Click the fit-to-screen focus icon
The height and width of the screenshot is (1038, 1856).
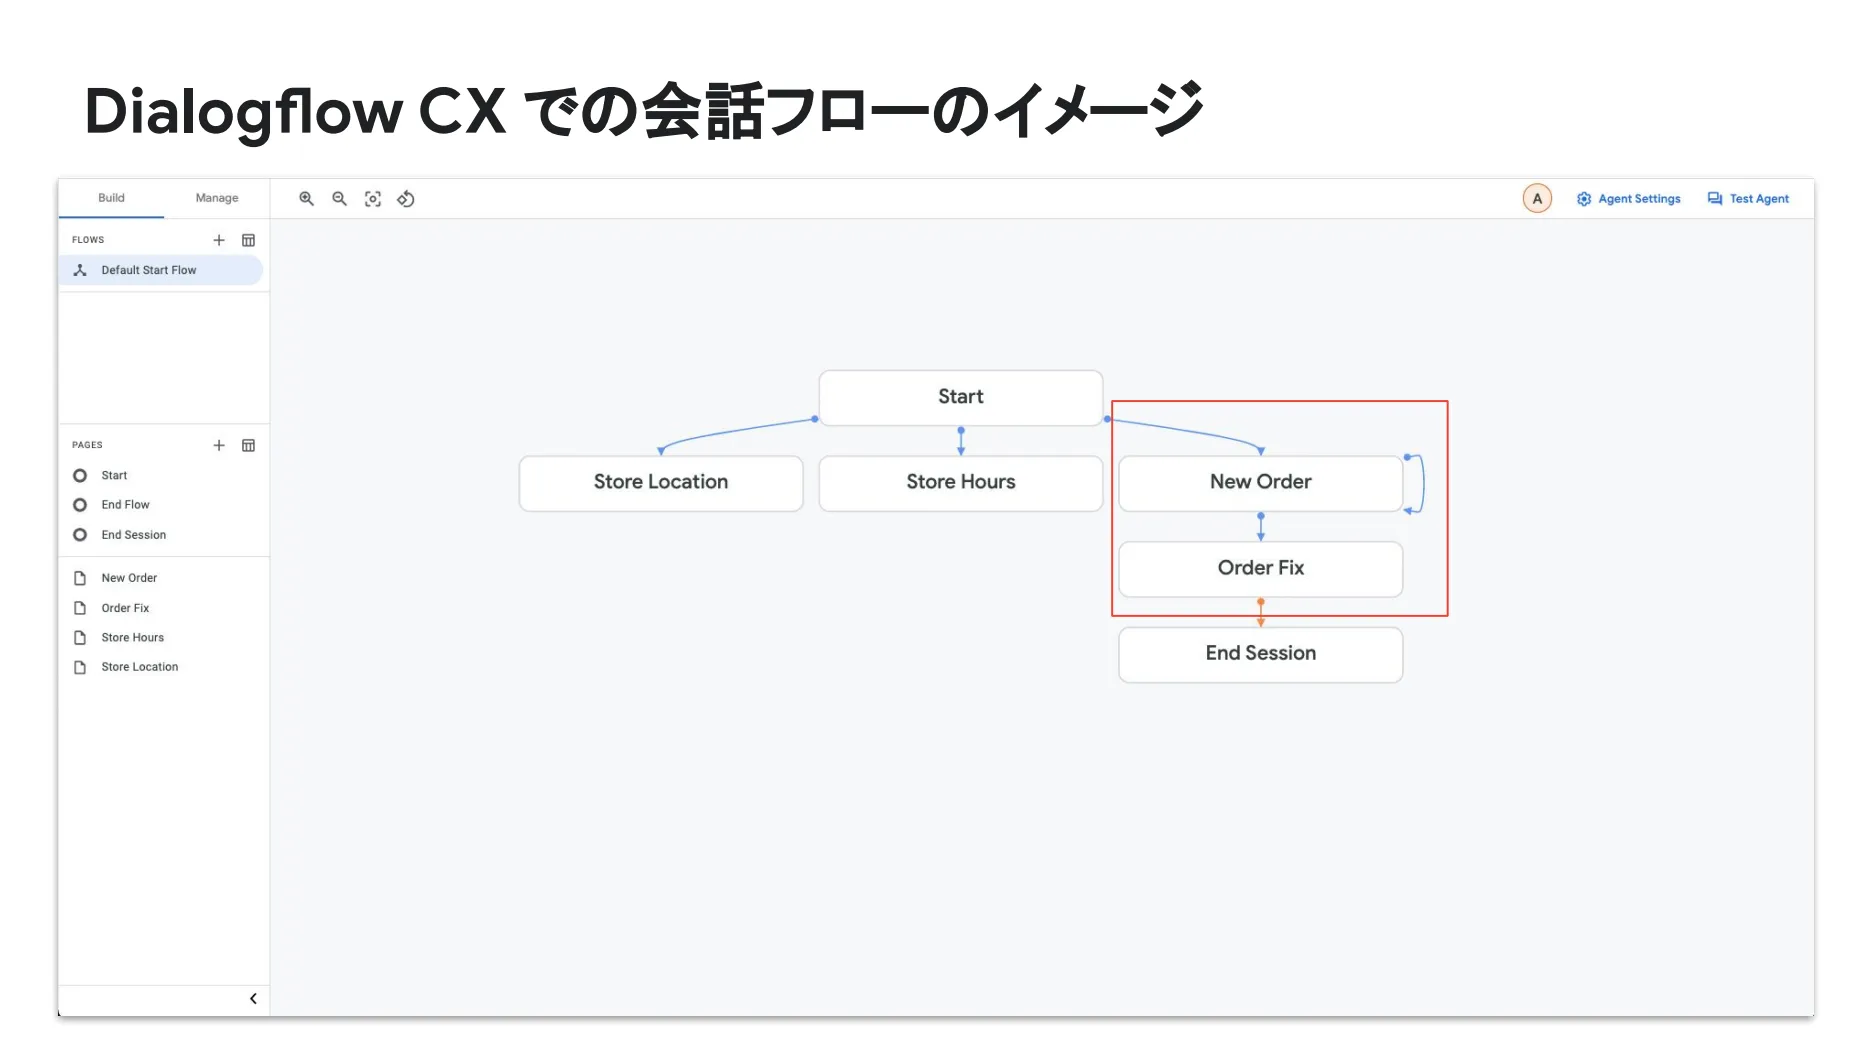tap(373, 199)
